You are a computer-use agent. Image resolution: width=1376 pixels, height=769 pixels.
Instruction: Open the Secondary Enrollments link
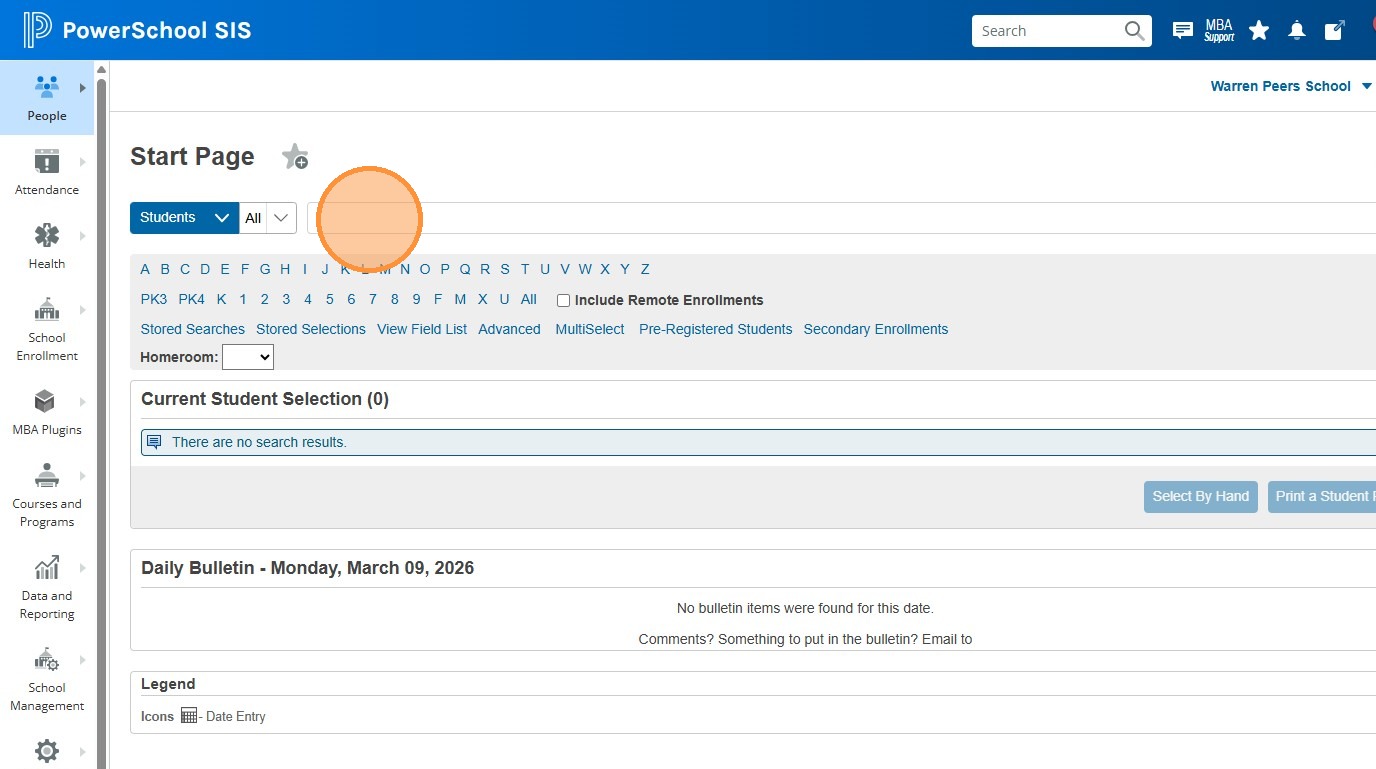coord(876,329)
